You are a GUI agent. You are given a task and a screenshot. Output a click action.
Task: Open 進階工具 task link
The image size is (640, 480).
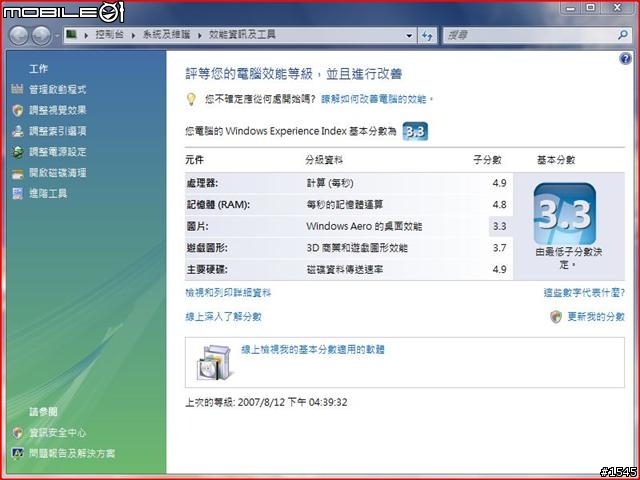pyautogui.click(x=48, y=193)
